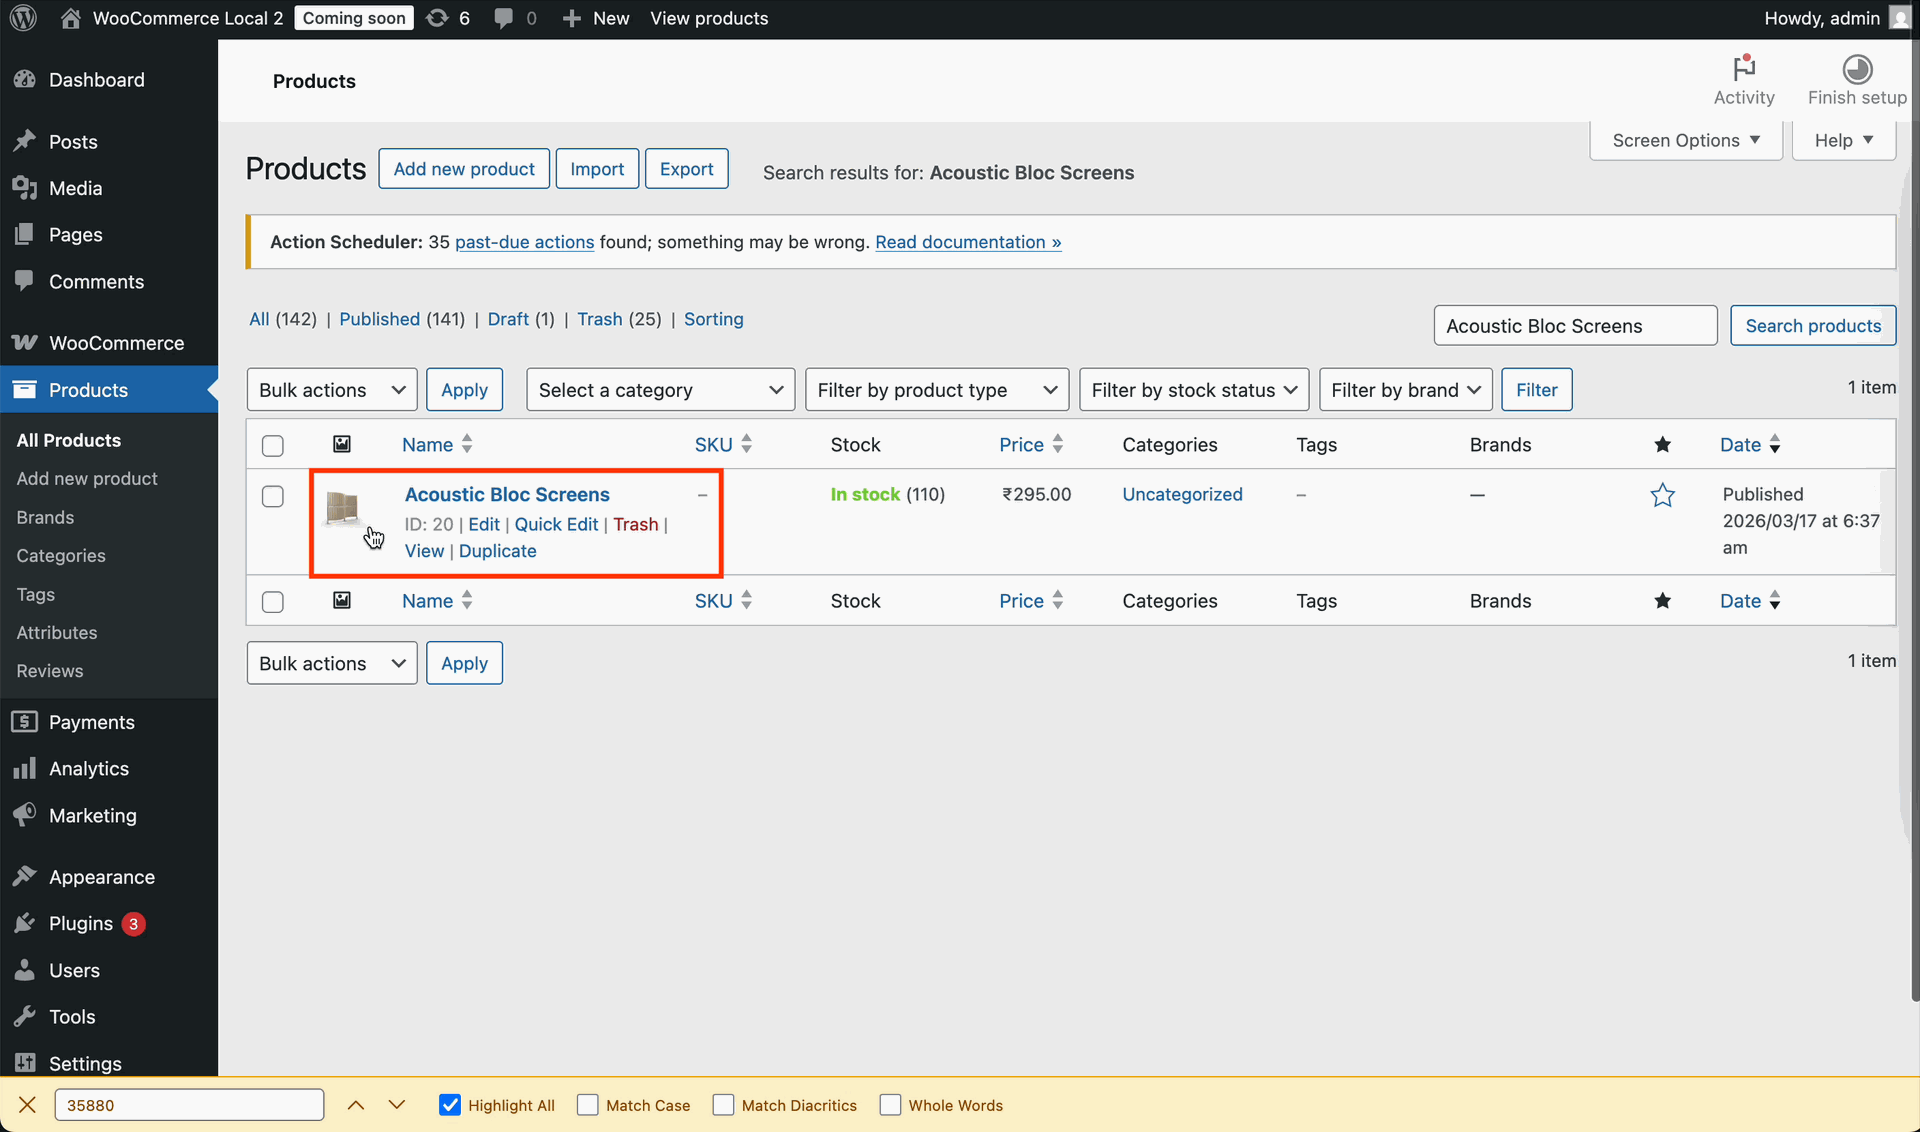This screenshot has height=1132, width=1920.
Task: Open the top Bulk actions dropdown
Action: click(332, 390)
